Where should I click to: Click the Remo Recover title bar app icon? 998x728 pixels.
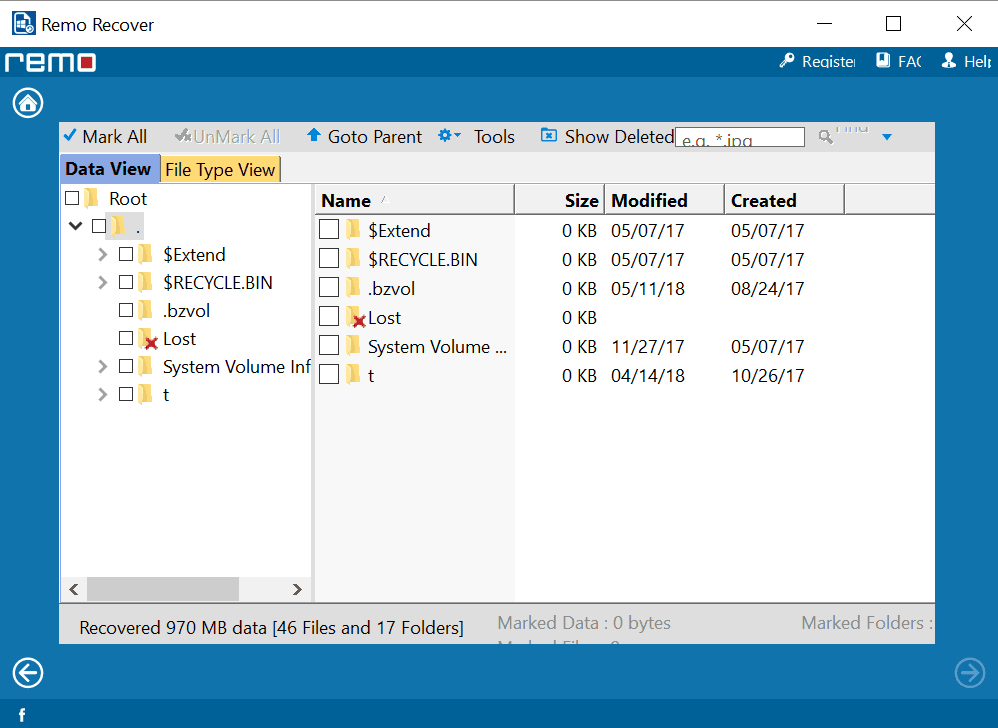[x=24, y=24]
